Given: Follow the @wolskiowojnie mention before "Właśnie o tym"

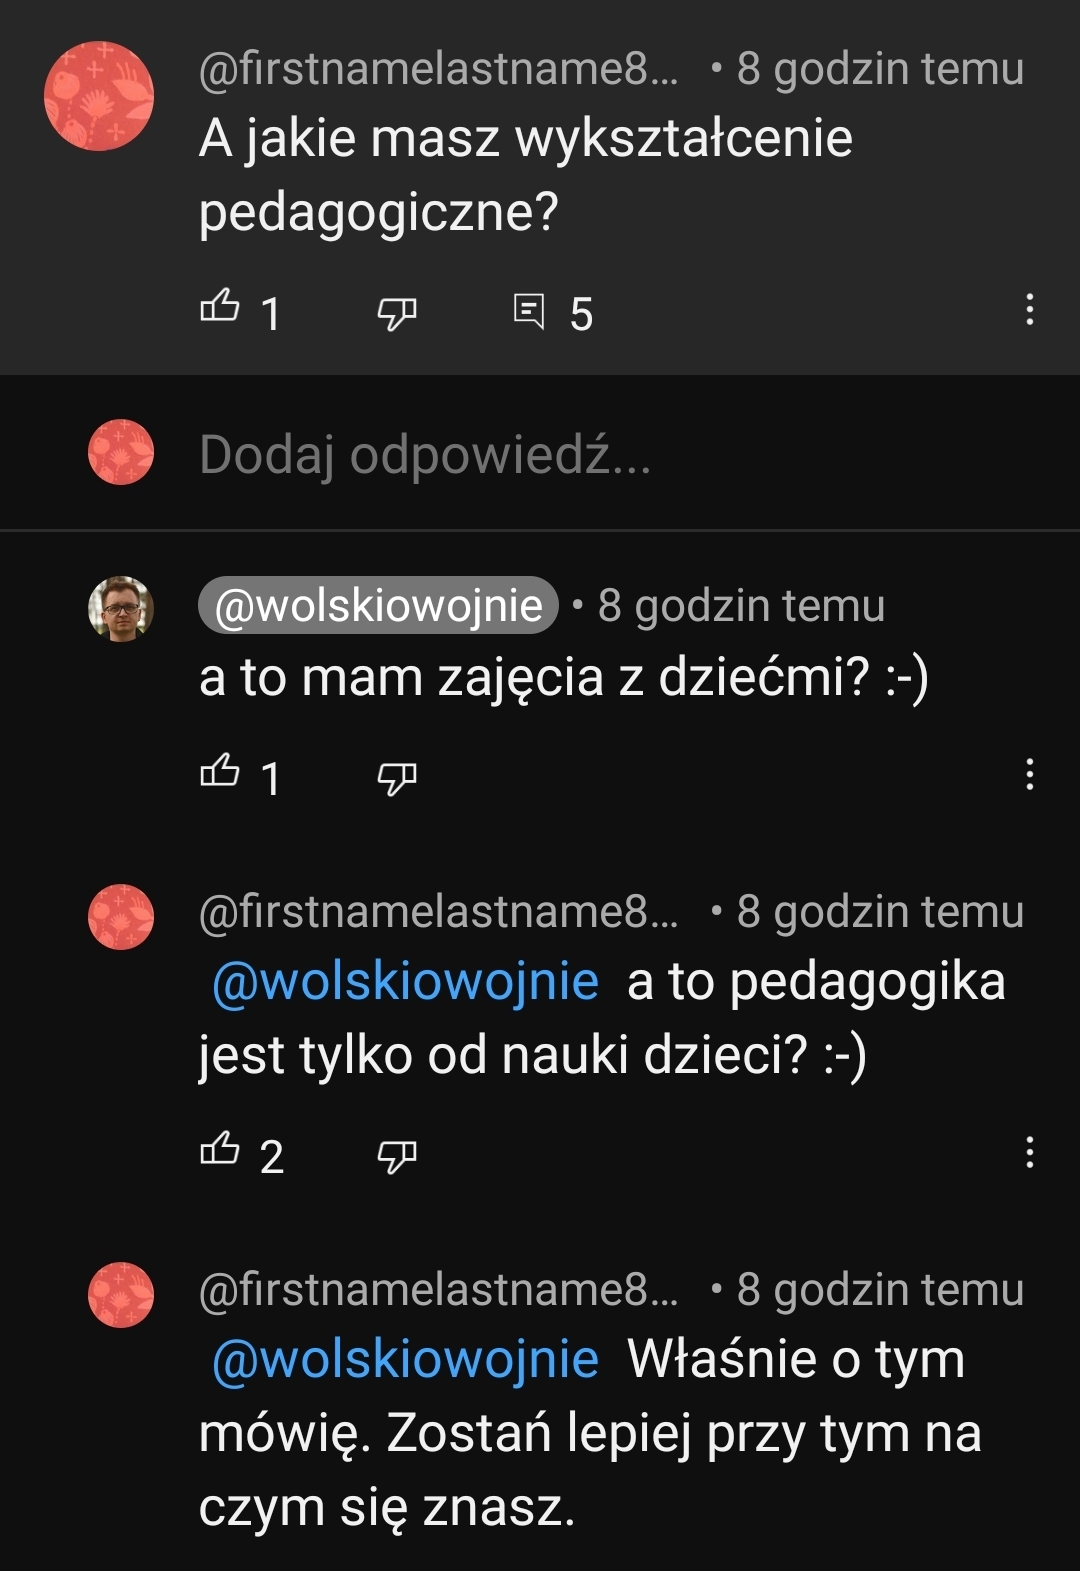Looking at the screenshot, I should [405, 1360].
